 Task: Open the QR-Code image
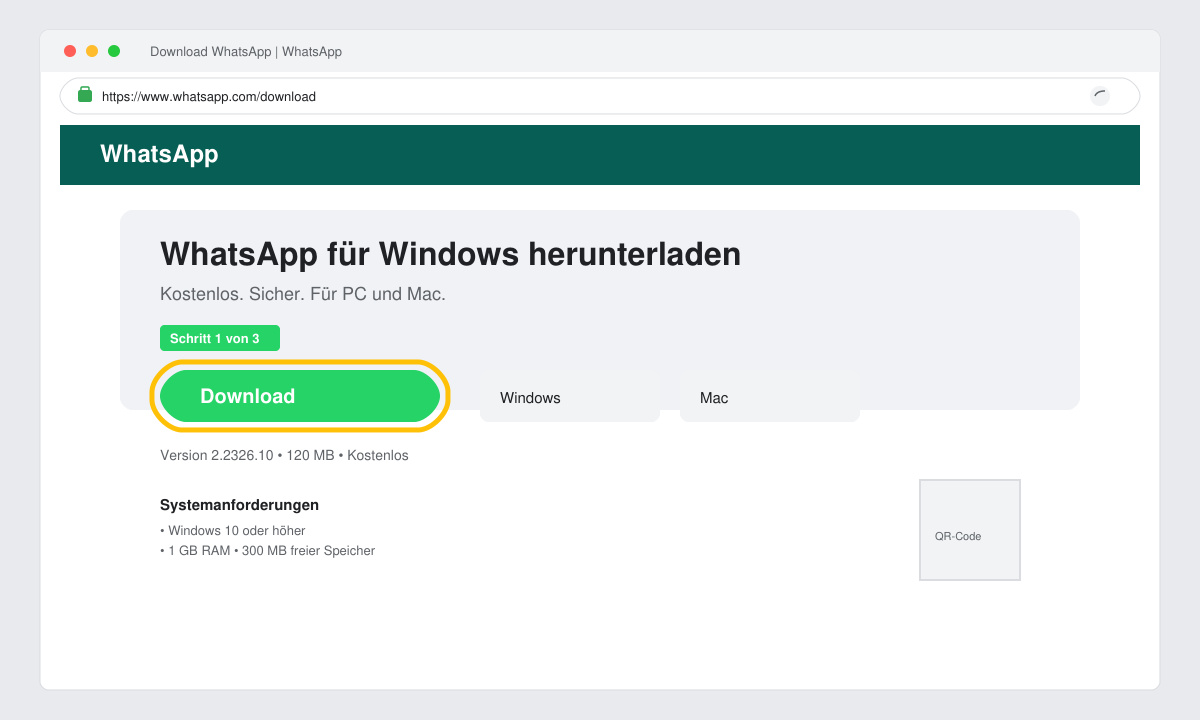click(x=970, y=530)
